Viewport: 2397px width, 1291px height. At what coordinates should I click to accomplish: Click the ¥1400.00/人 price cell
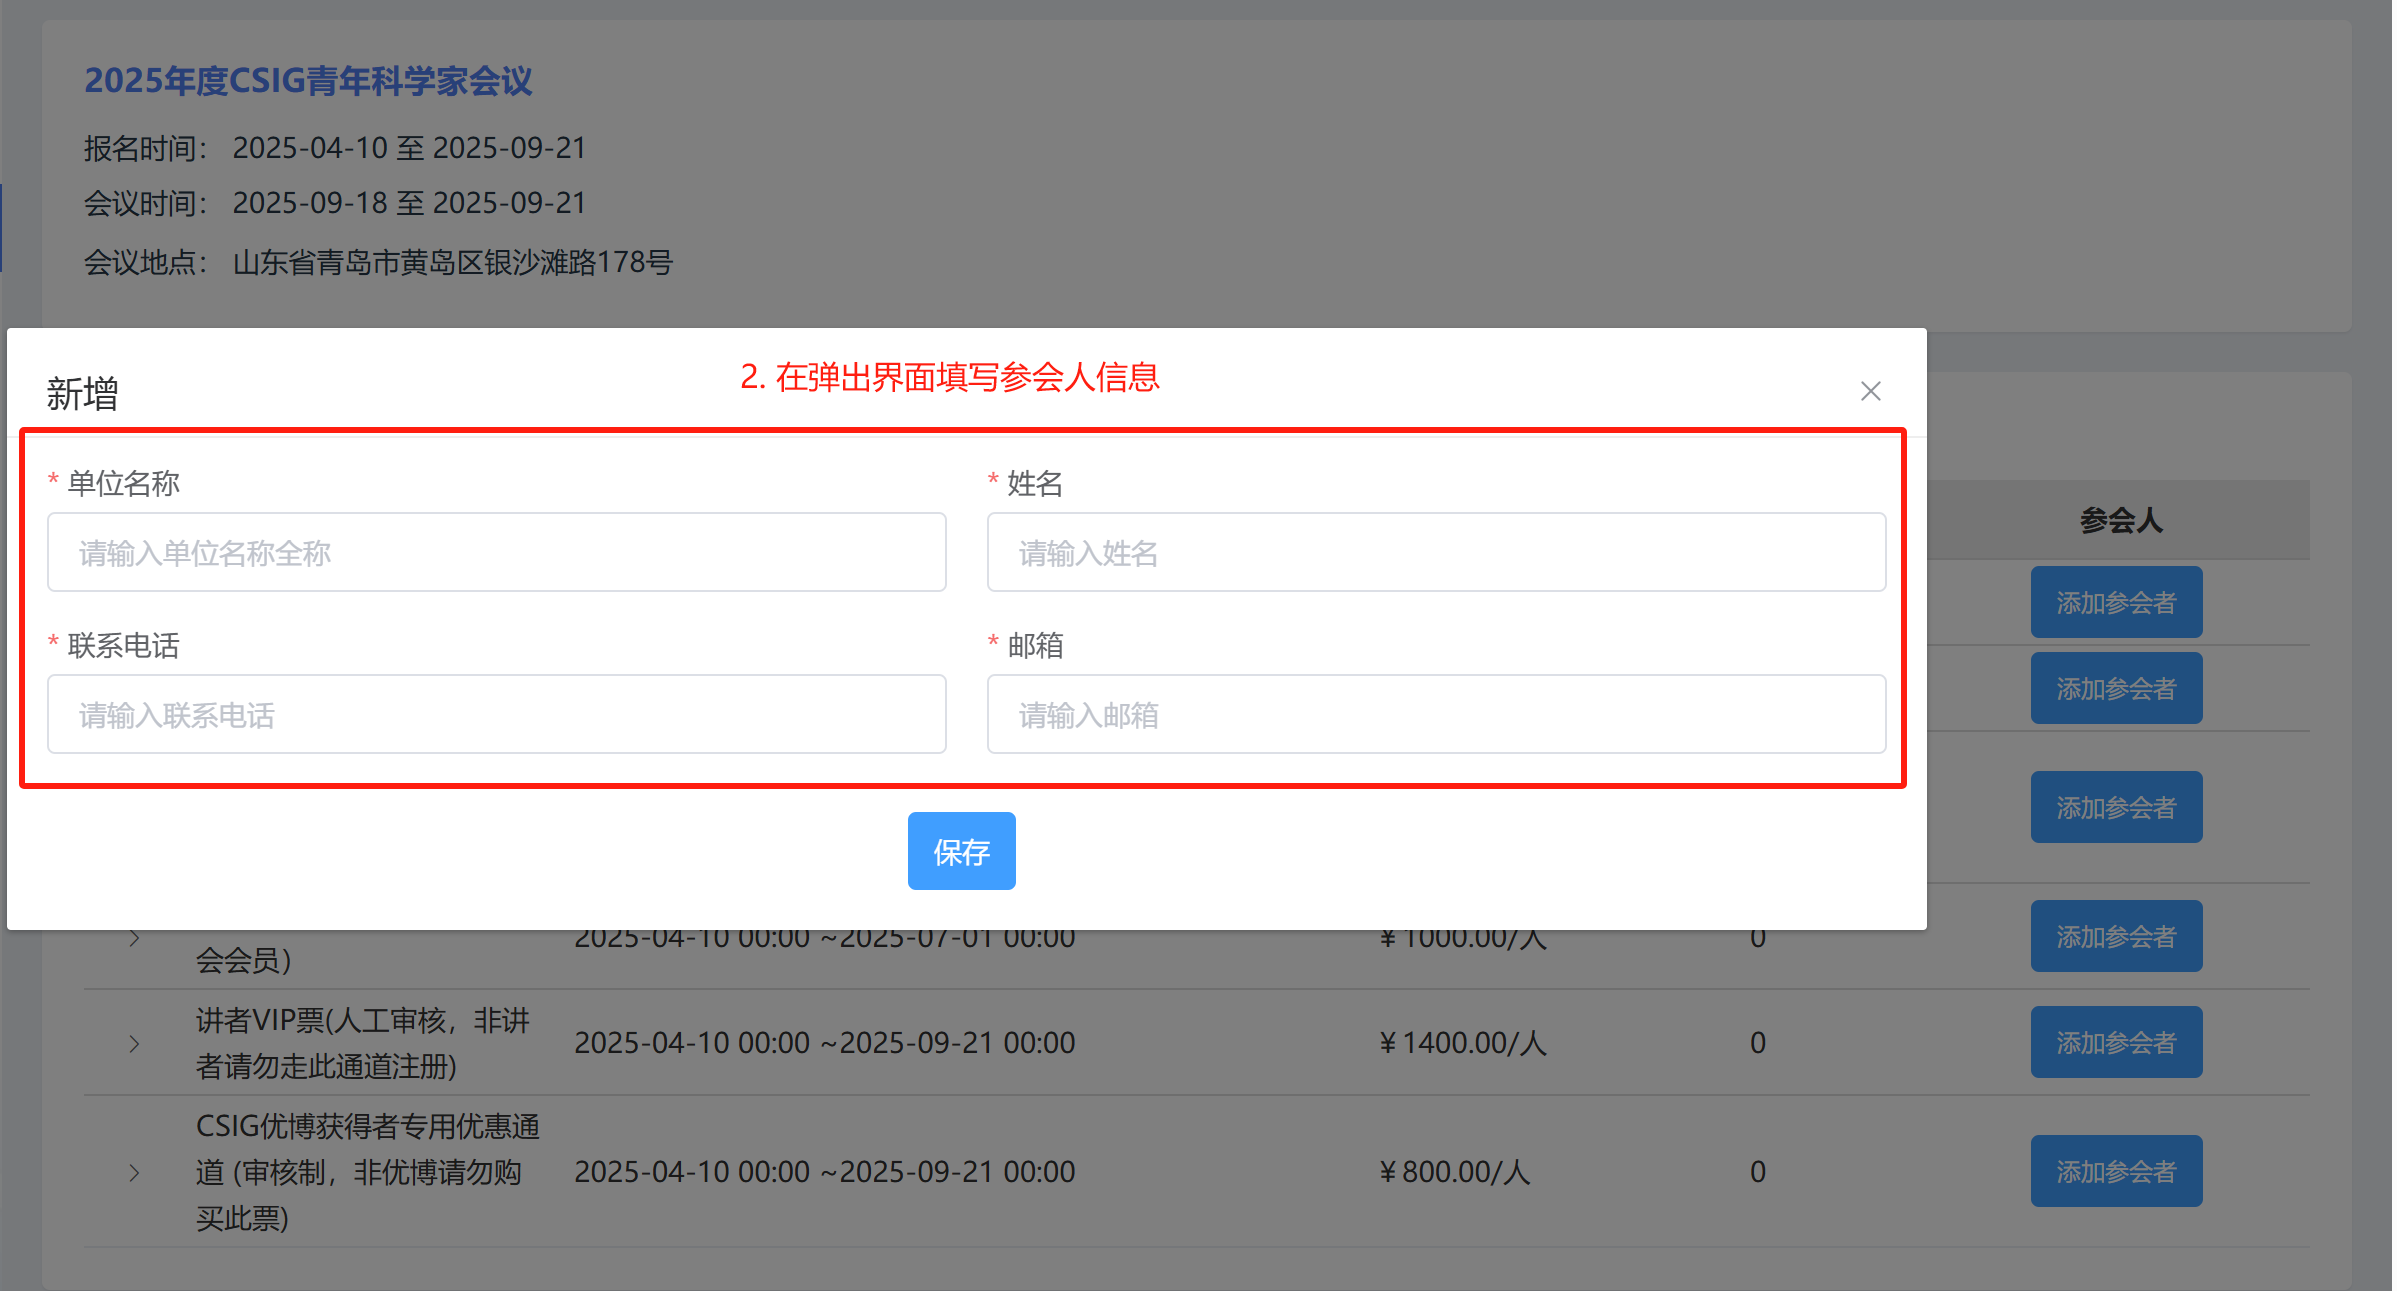point(1462,1043)
